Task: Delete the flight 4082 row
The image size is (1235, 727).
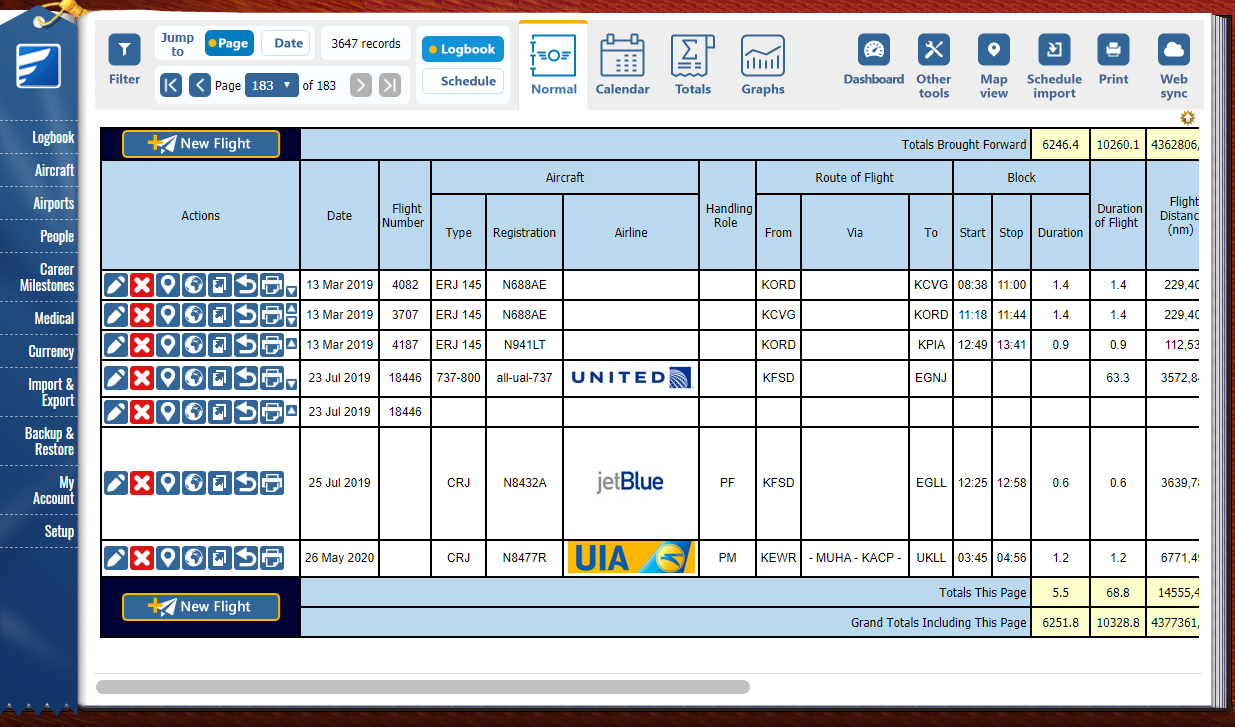Action: pyautogui.click(x=142, y=285)
